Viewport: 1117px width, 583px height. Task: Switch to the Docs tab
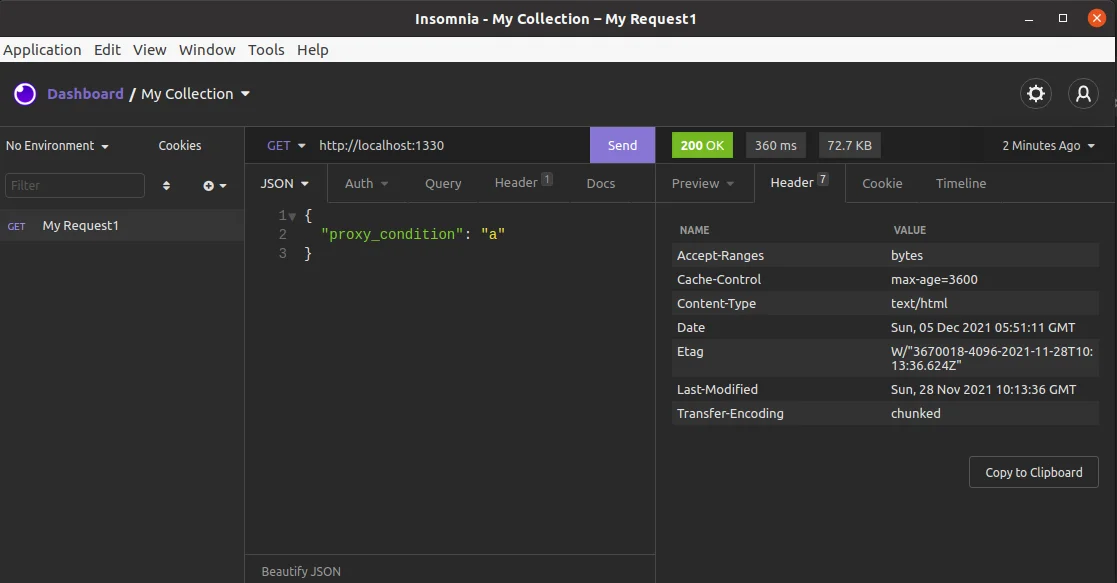(601, 183)
